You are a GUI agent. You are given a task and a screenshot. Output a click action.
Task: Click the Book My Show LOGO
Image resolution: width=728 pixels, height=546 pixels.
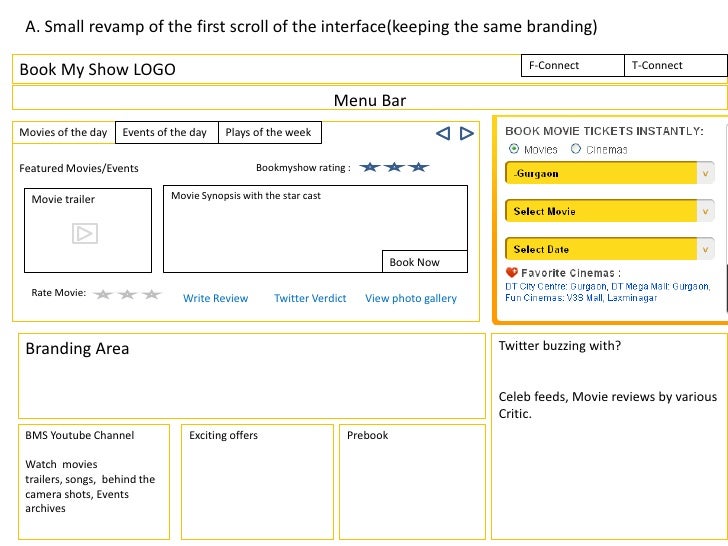(x=98, y=70)
